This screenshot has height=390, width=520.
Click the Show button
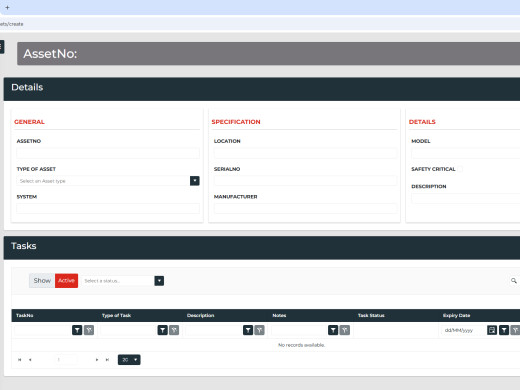tap(42, 281)
